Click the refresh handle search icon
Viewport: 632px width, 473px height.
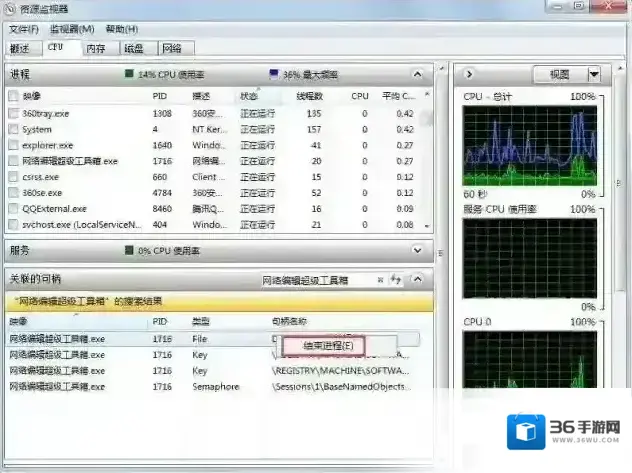pyautogui.click(x=397, y=281)
